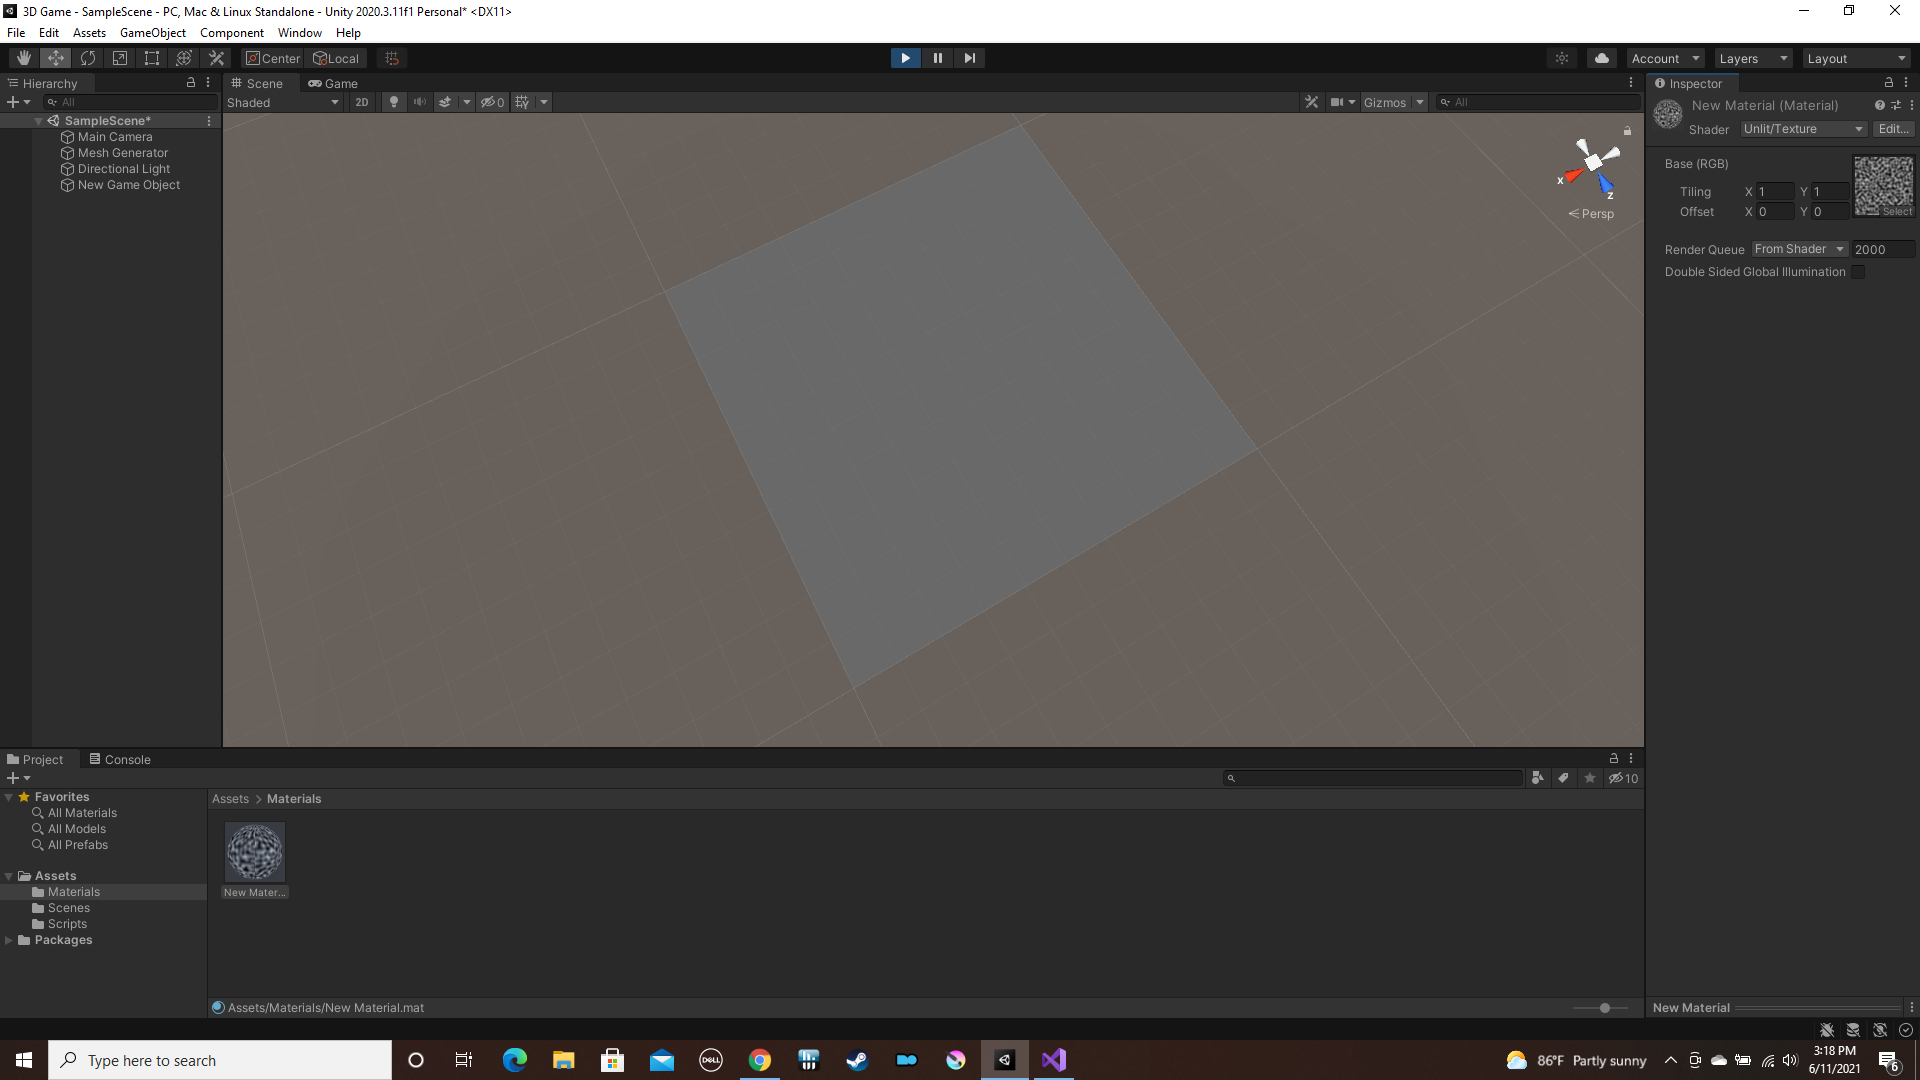Open Google Chrome from the taskbar
This screenshot has height=1080, width=1920.
pyautogui.click(x=760, y=1060)
